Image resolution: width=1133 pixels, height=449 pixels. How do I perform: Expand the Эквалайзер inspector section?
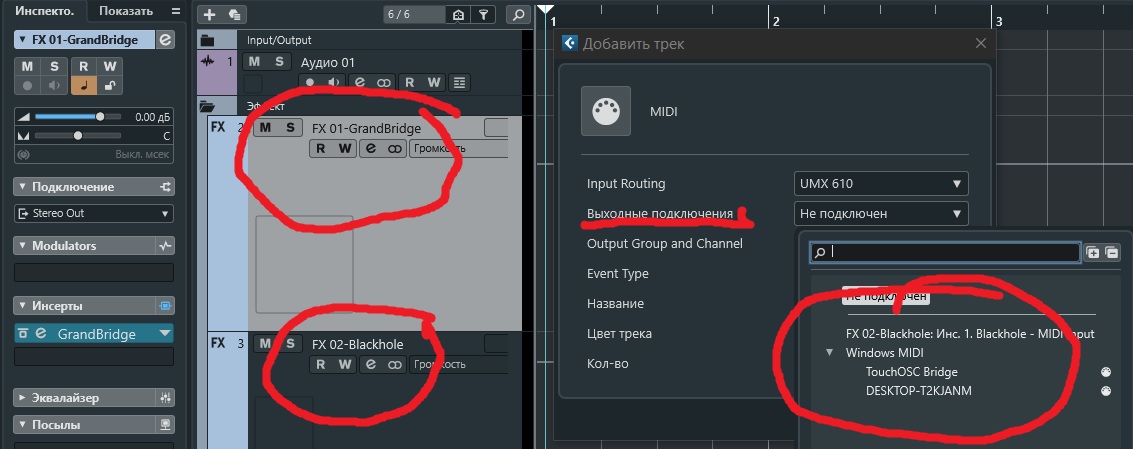click(22, 398)
